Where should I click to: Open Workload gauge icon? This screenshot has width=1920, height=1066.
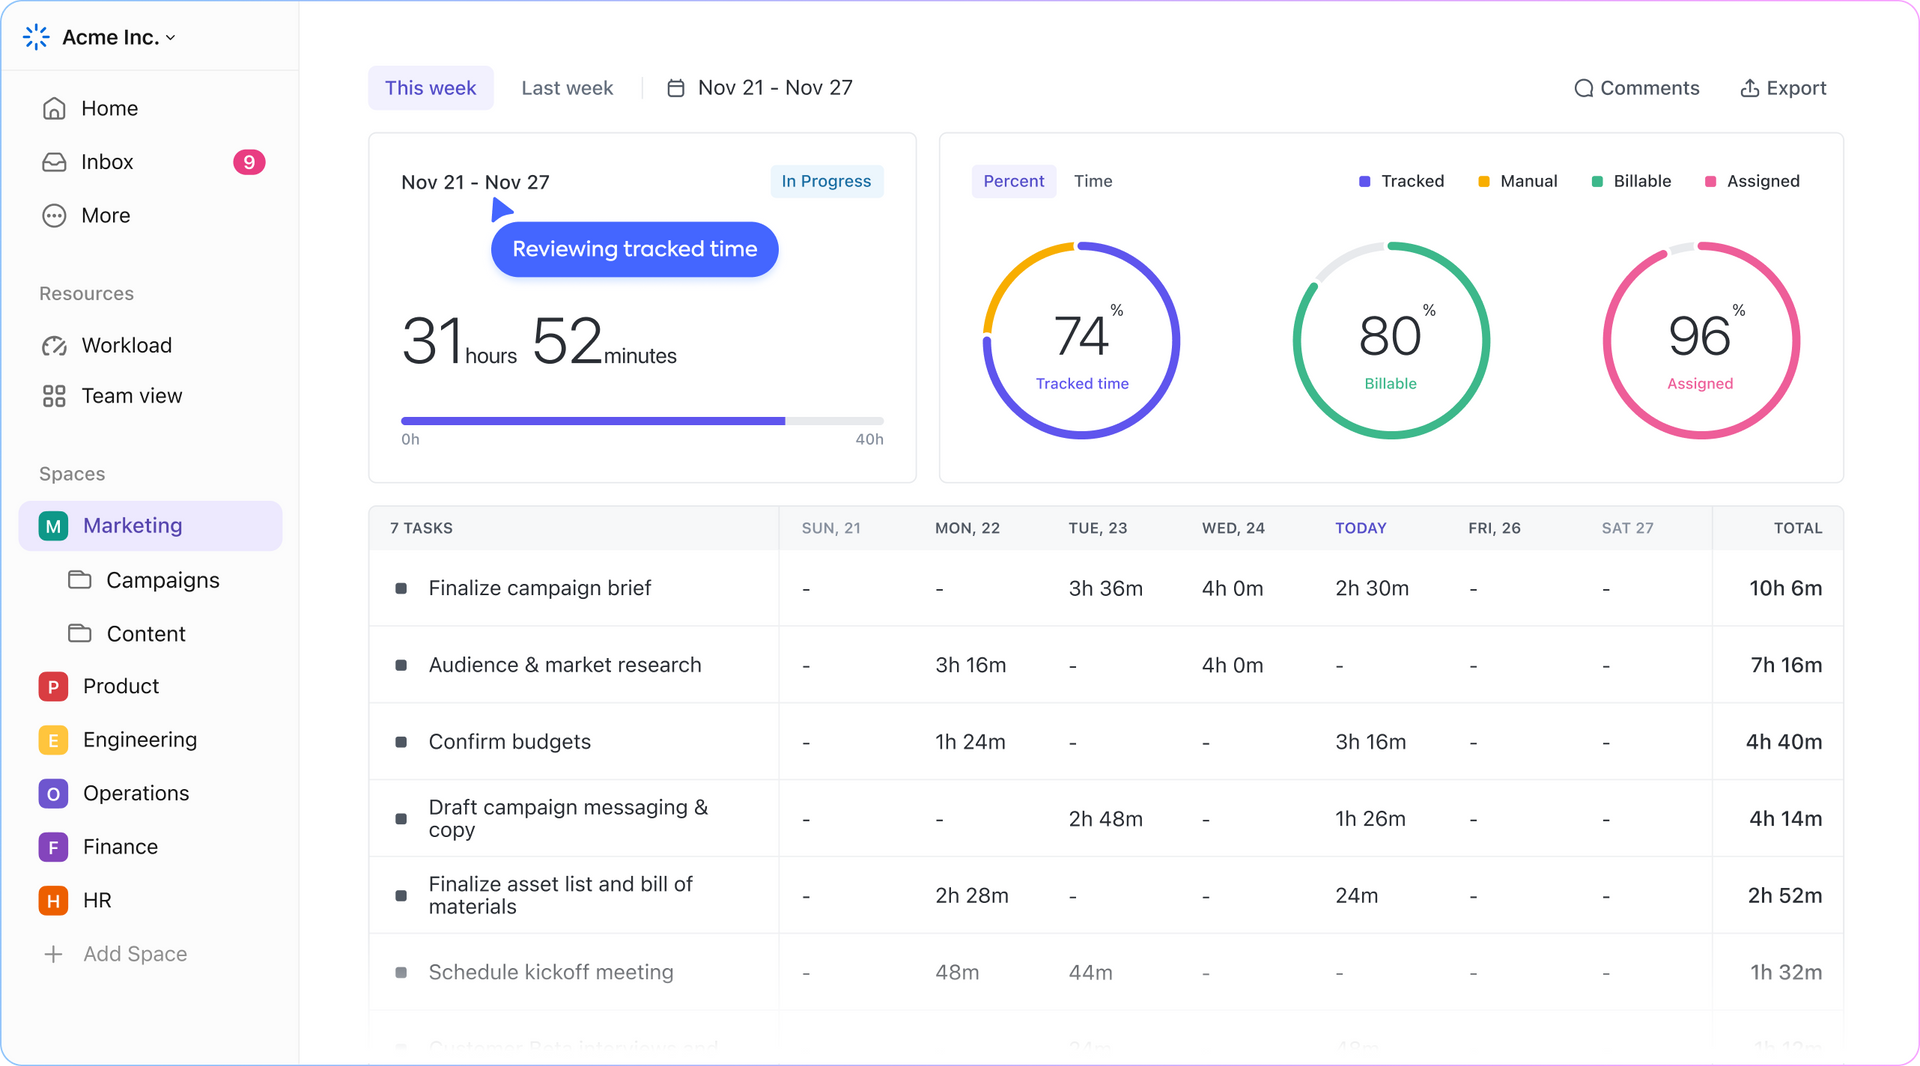54,346
